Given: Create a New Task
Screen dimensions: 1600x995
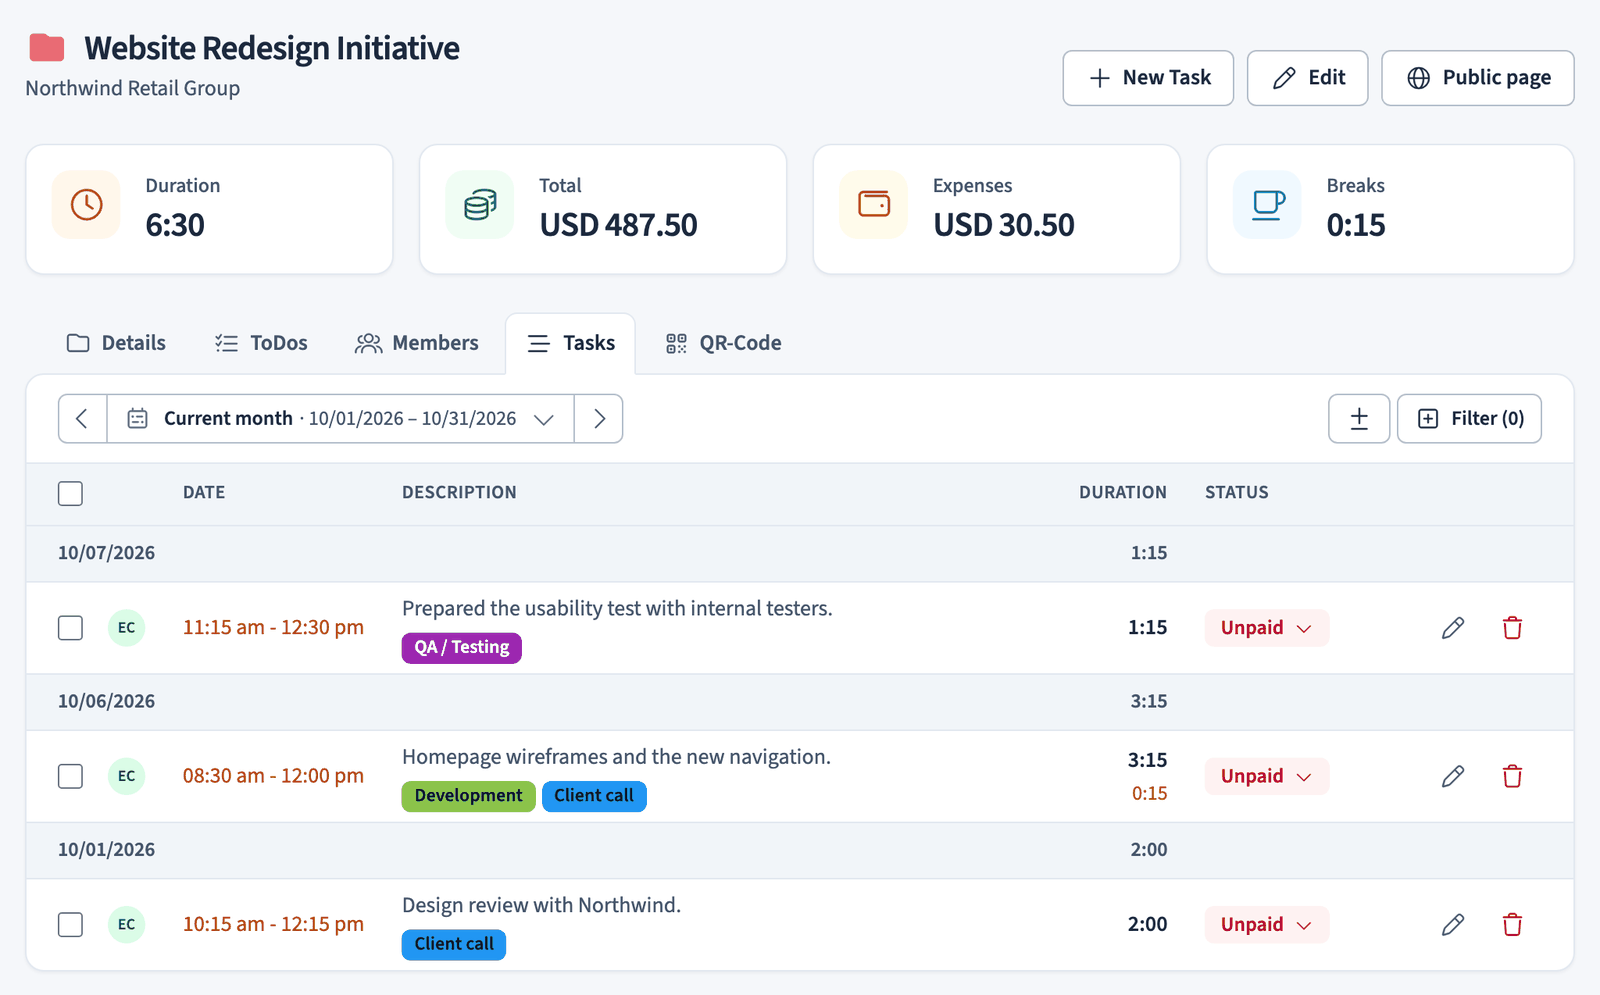Looking at the screenshot, I should click(x=1148, y=78).
